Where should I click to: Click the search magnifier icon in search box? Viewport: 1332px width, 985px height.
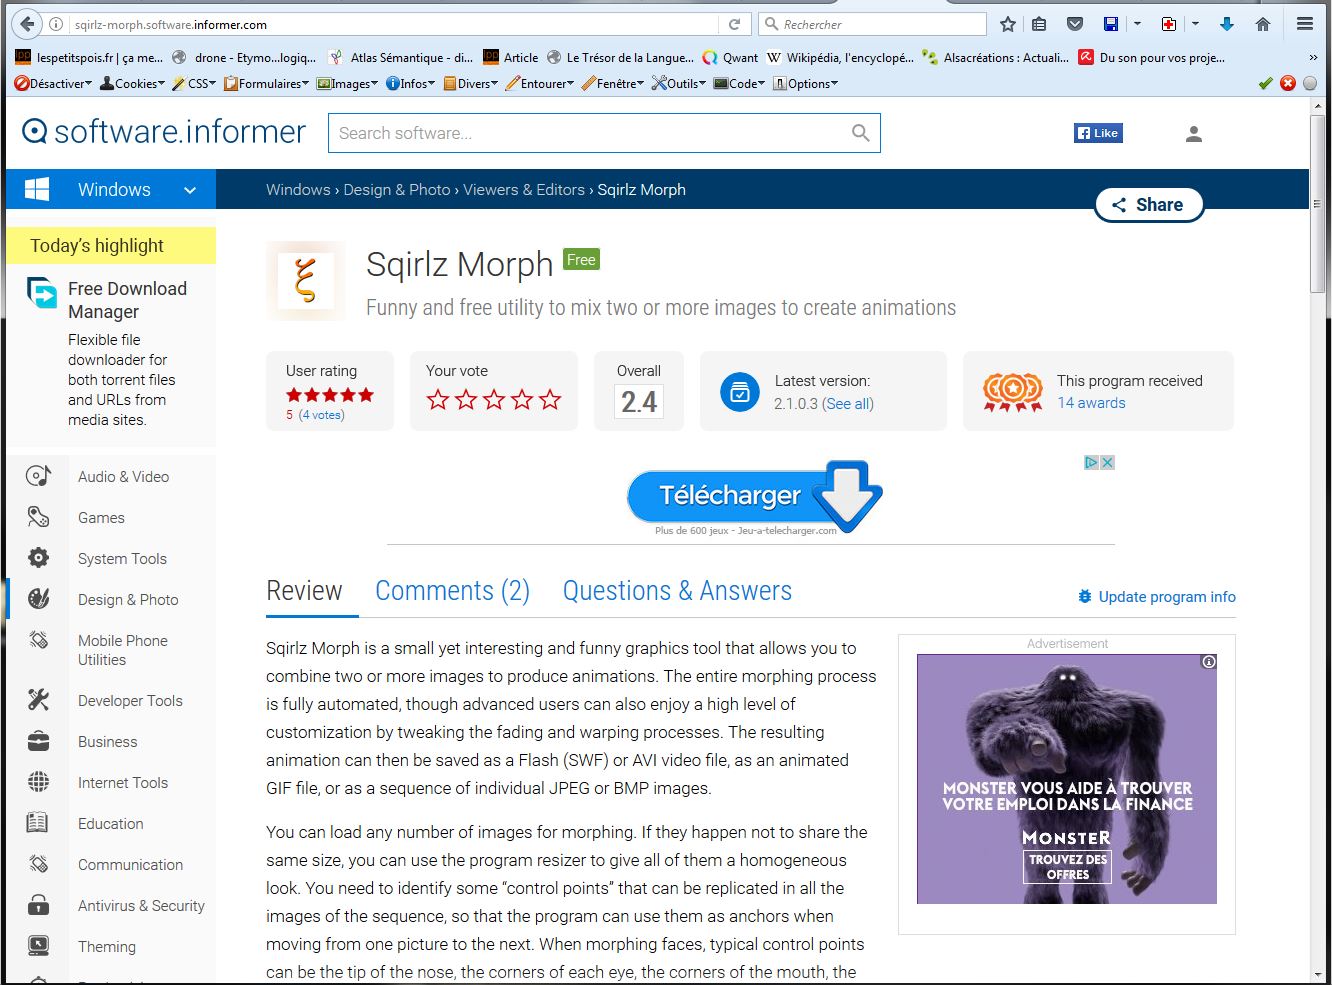pos(860,133)
